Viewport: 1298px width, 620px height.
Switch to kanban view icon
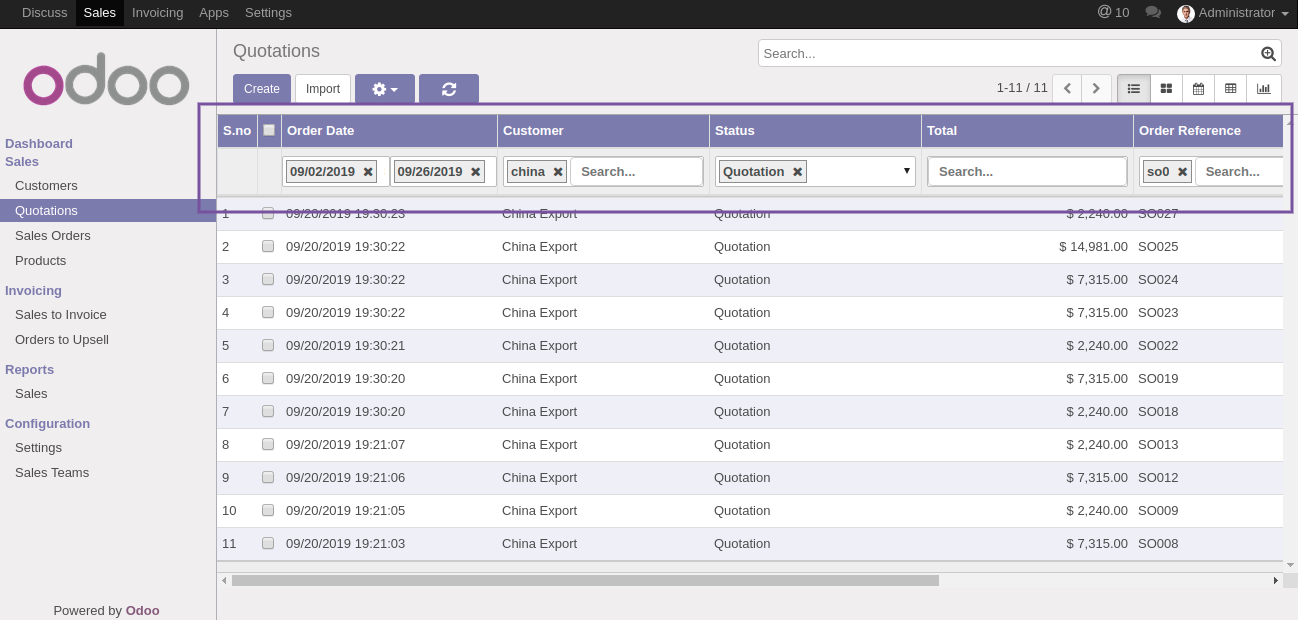(1166, 89)
